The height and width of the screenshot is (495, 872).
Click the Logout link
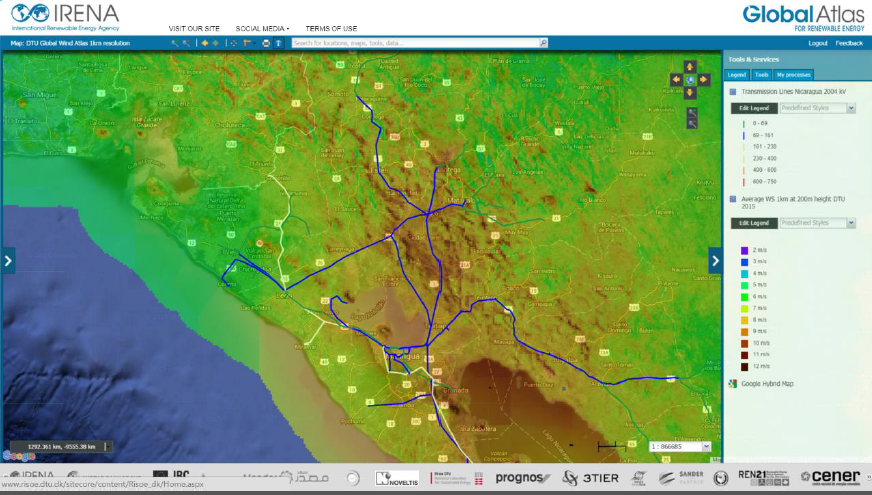click(x=818, y=43)
